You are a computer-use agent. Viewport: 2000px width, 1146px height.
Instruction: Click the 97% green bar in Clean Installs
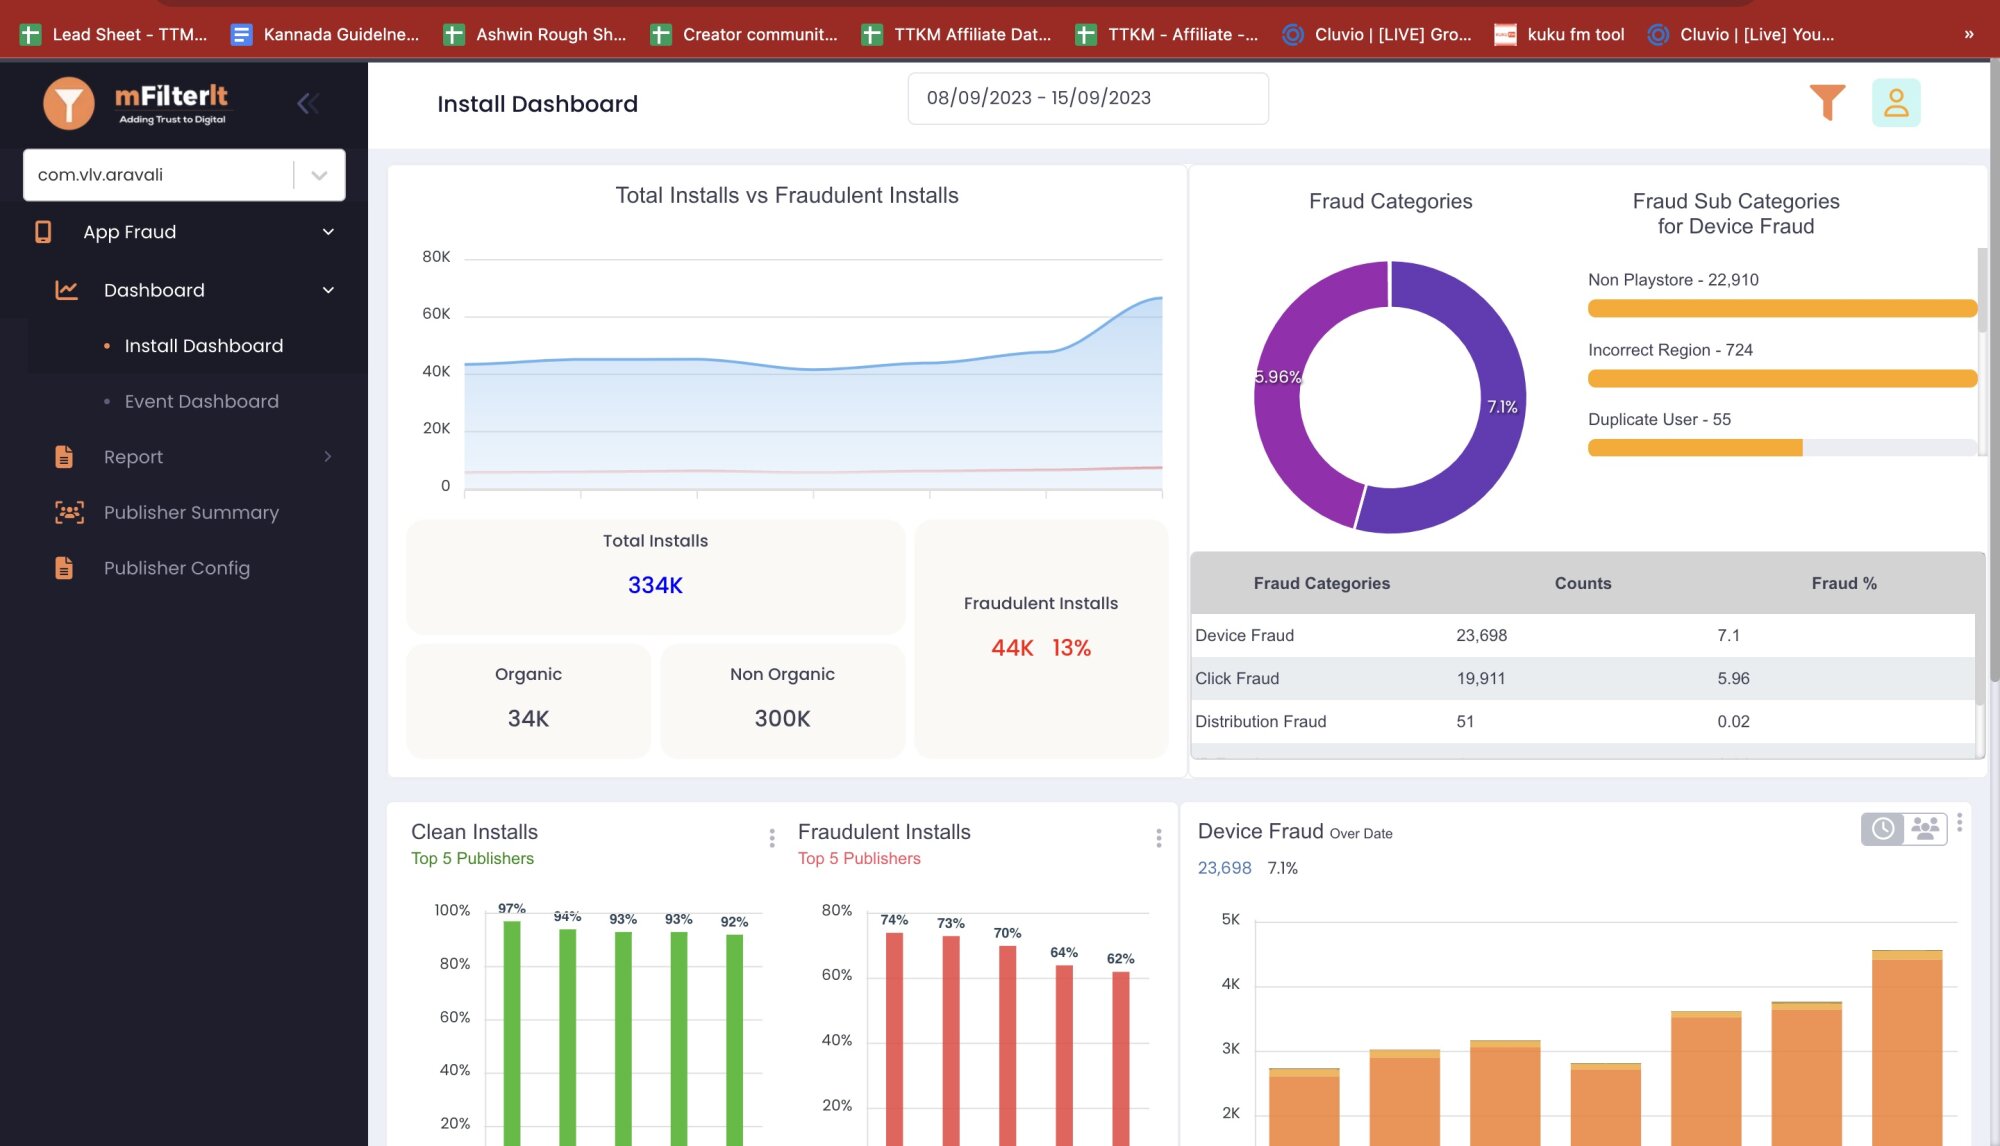tap(512, 1032)
